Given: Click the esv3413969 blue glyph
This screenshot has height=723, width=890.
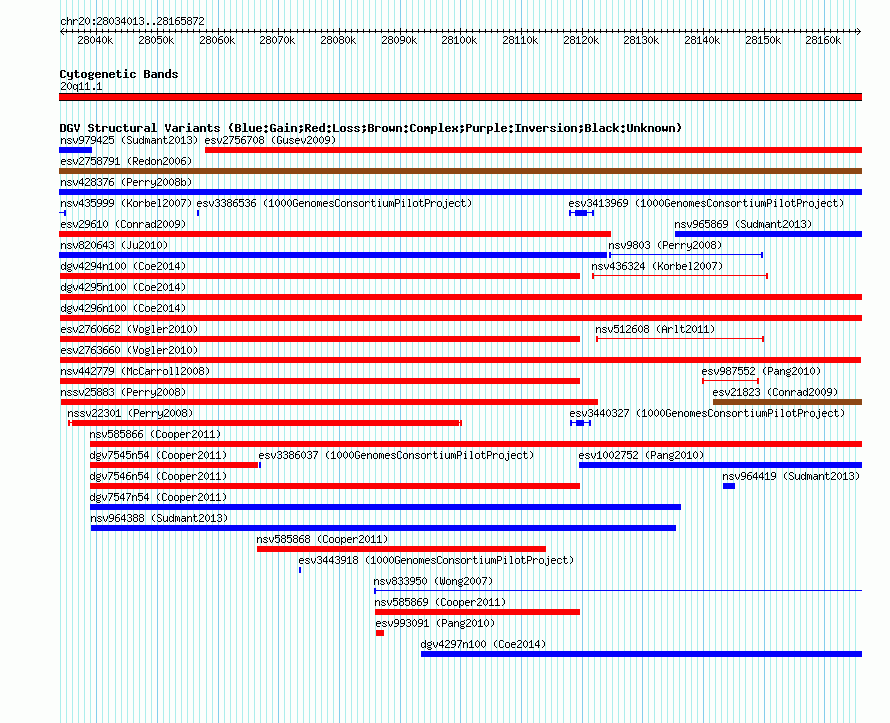Looking at the screenshot, I should [581, 213].
